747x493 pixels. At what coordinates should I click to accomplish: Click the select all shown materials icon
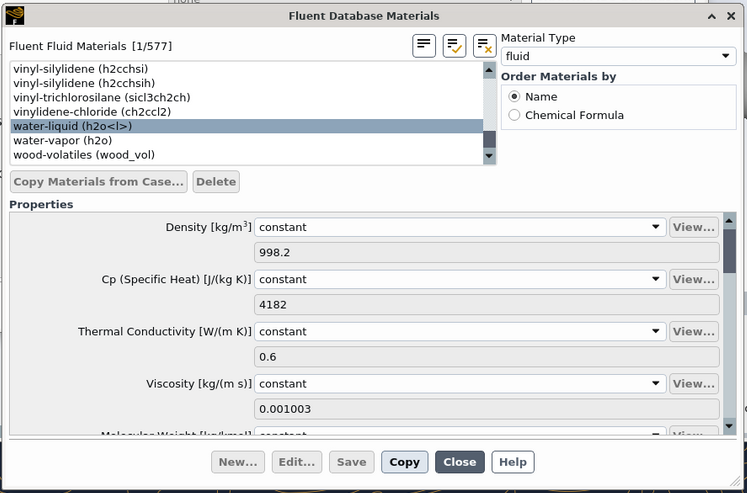pyautogui.click(x=454, y=45)
